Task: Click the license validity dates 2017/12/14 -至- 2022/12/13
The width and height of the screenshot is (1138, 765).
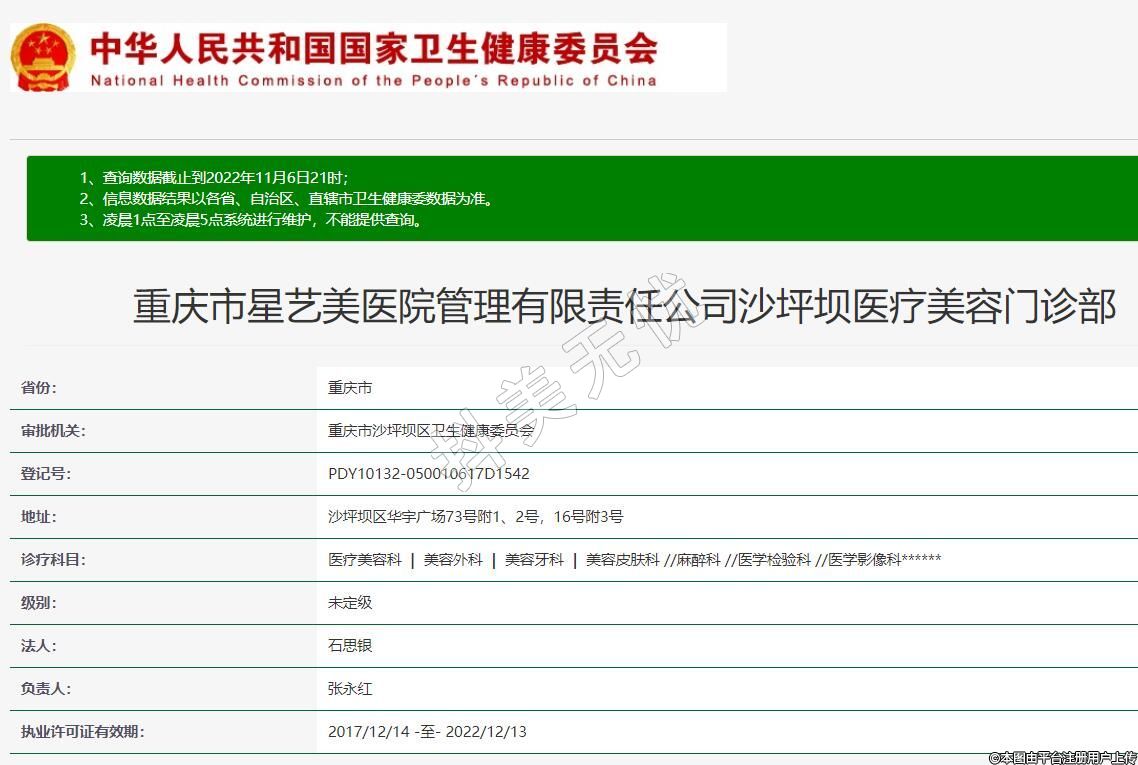Action: pos(427,732)
